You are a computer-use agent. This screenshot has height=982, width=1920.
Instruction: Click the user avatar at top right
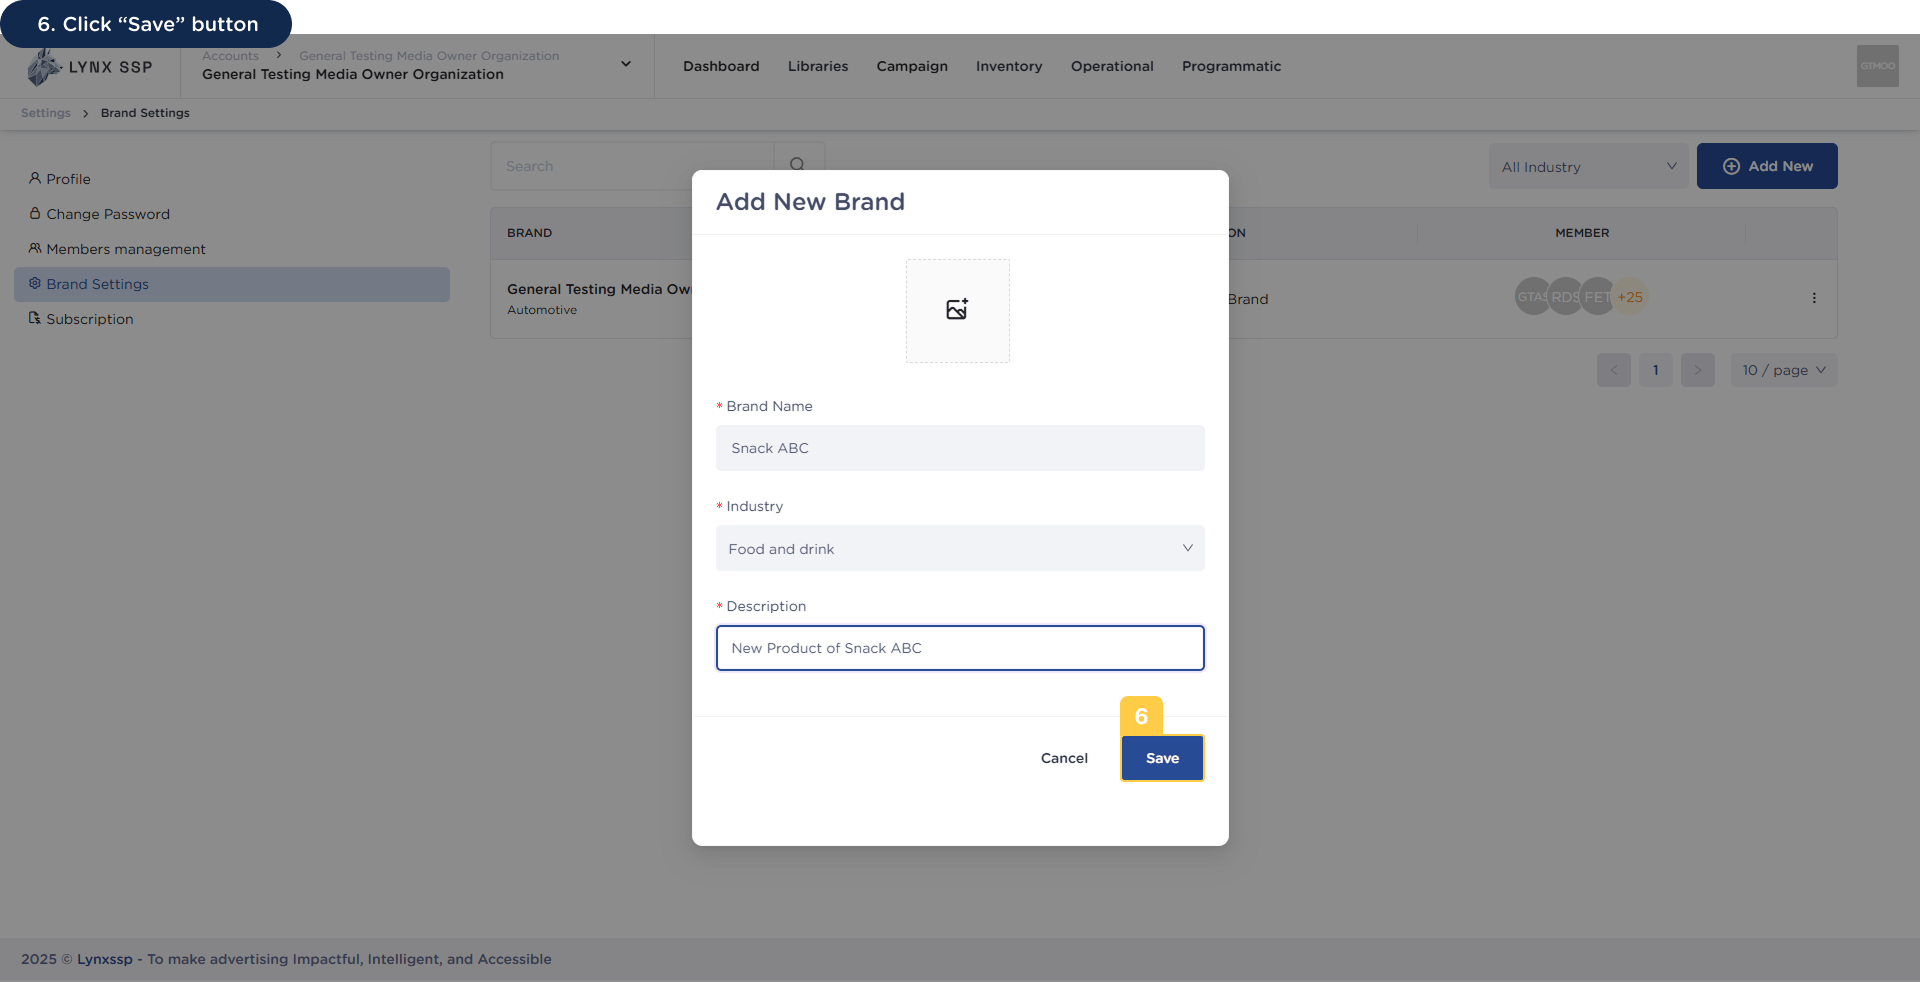click(x=1877, y=66)
